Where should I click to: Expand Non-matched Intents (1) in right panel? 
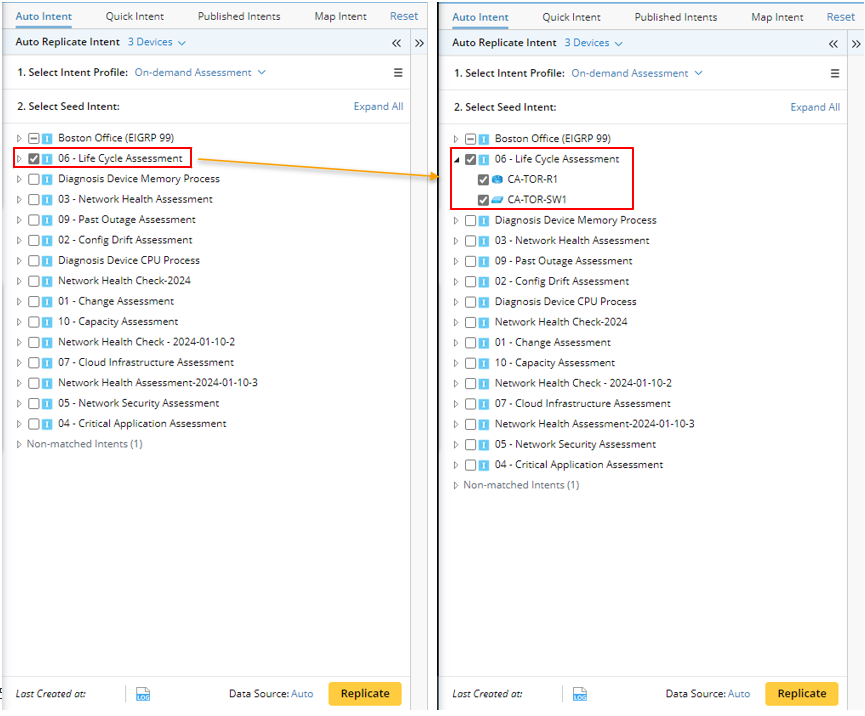click(456, 485)
